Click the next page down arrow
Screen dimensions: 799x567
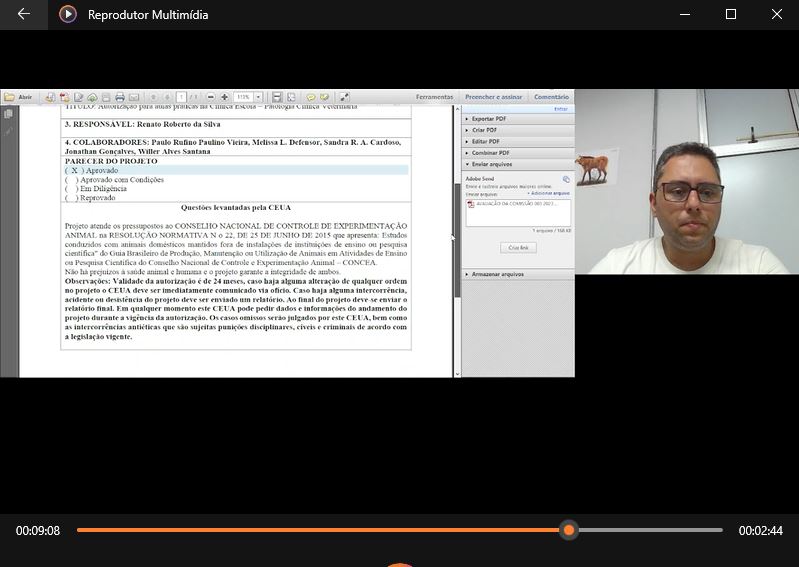pos(167,97)
